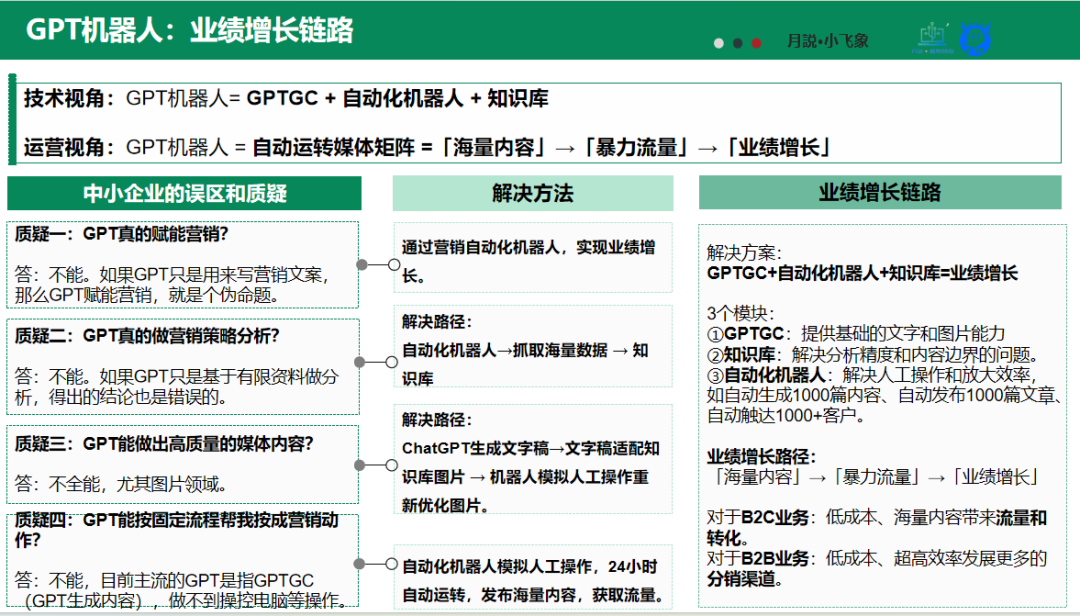Click "自动触达1000+客户。" text
Viewport: 1080px width, 616px height.
pos(786,415)
